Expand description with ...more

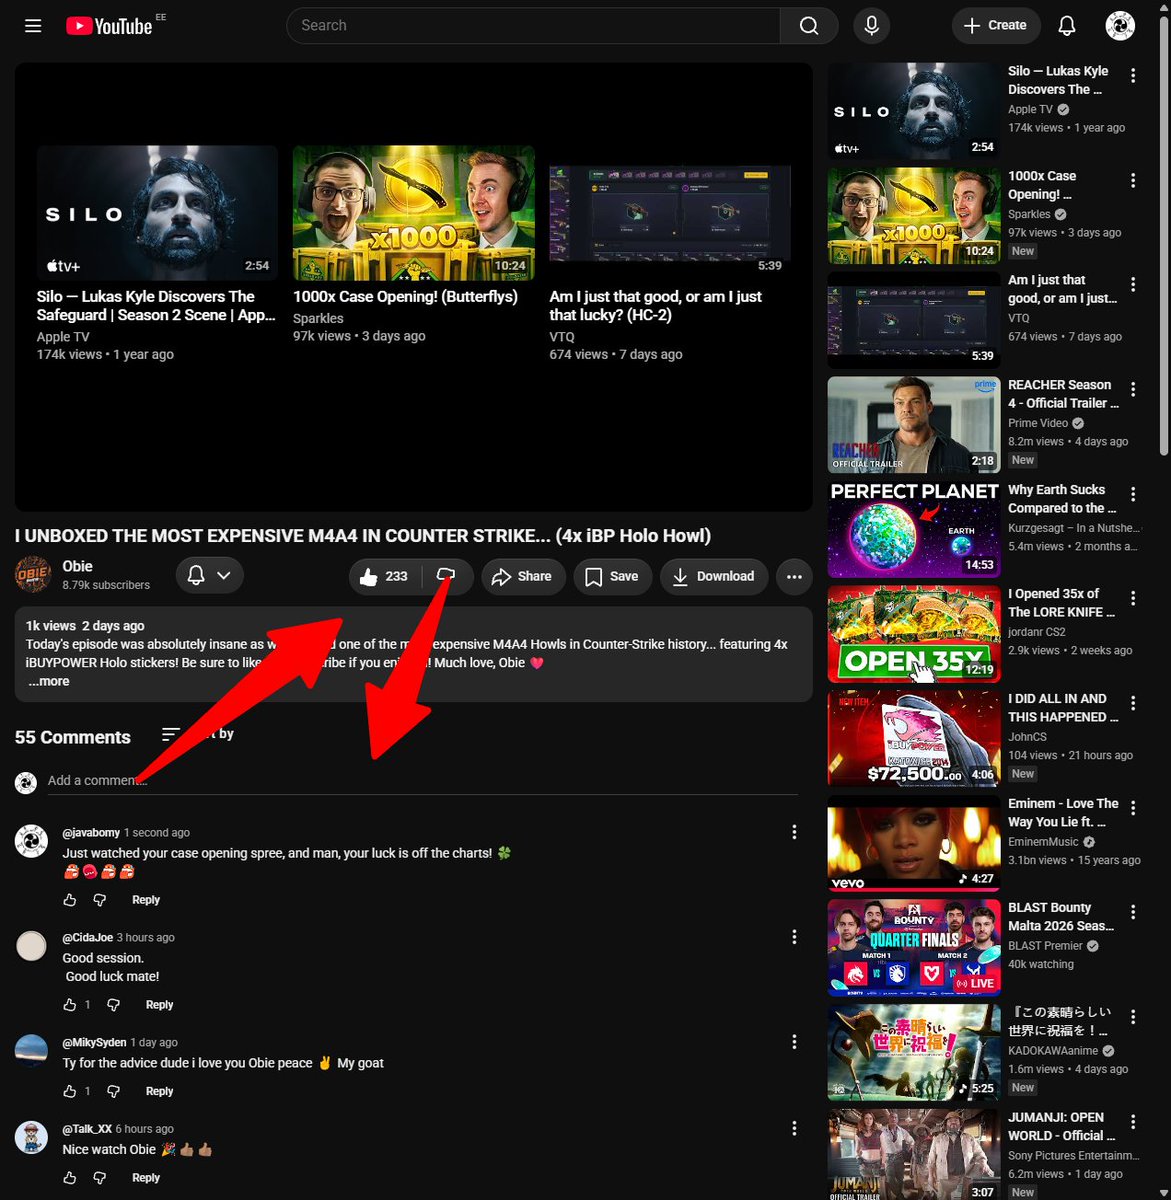click(x=49, y=681)
